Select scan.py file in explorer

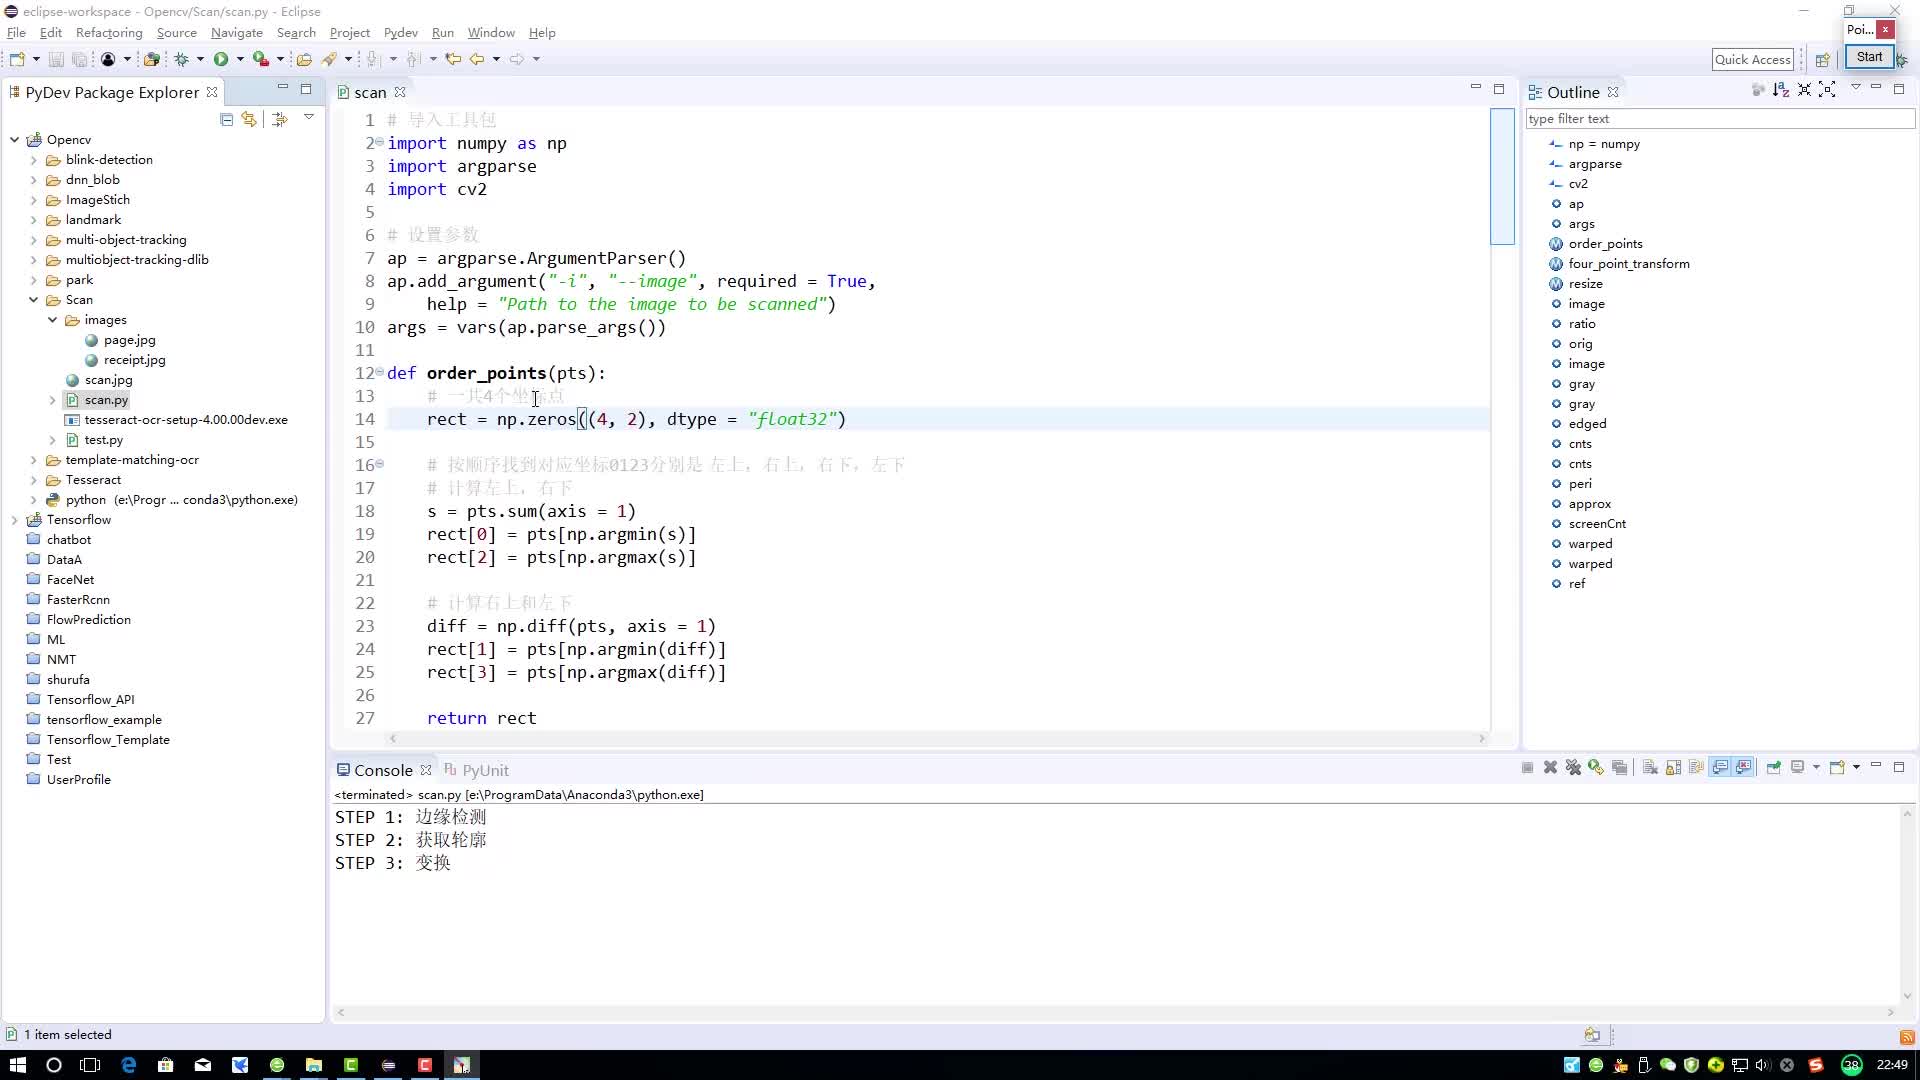pos(105,400)
